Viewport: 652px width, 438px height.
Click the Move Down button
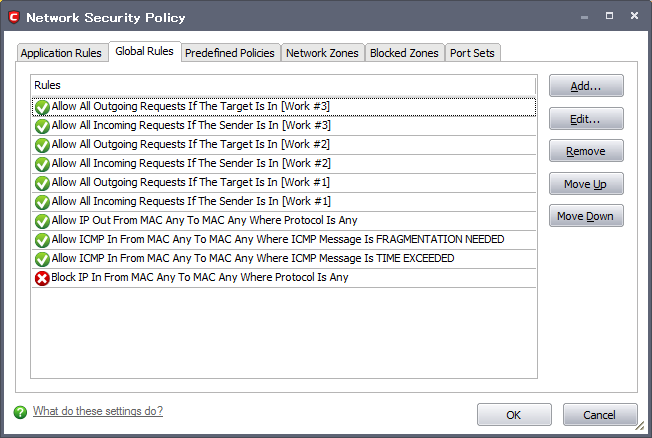point(586,216)
